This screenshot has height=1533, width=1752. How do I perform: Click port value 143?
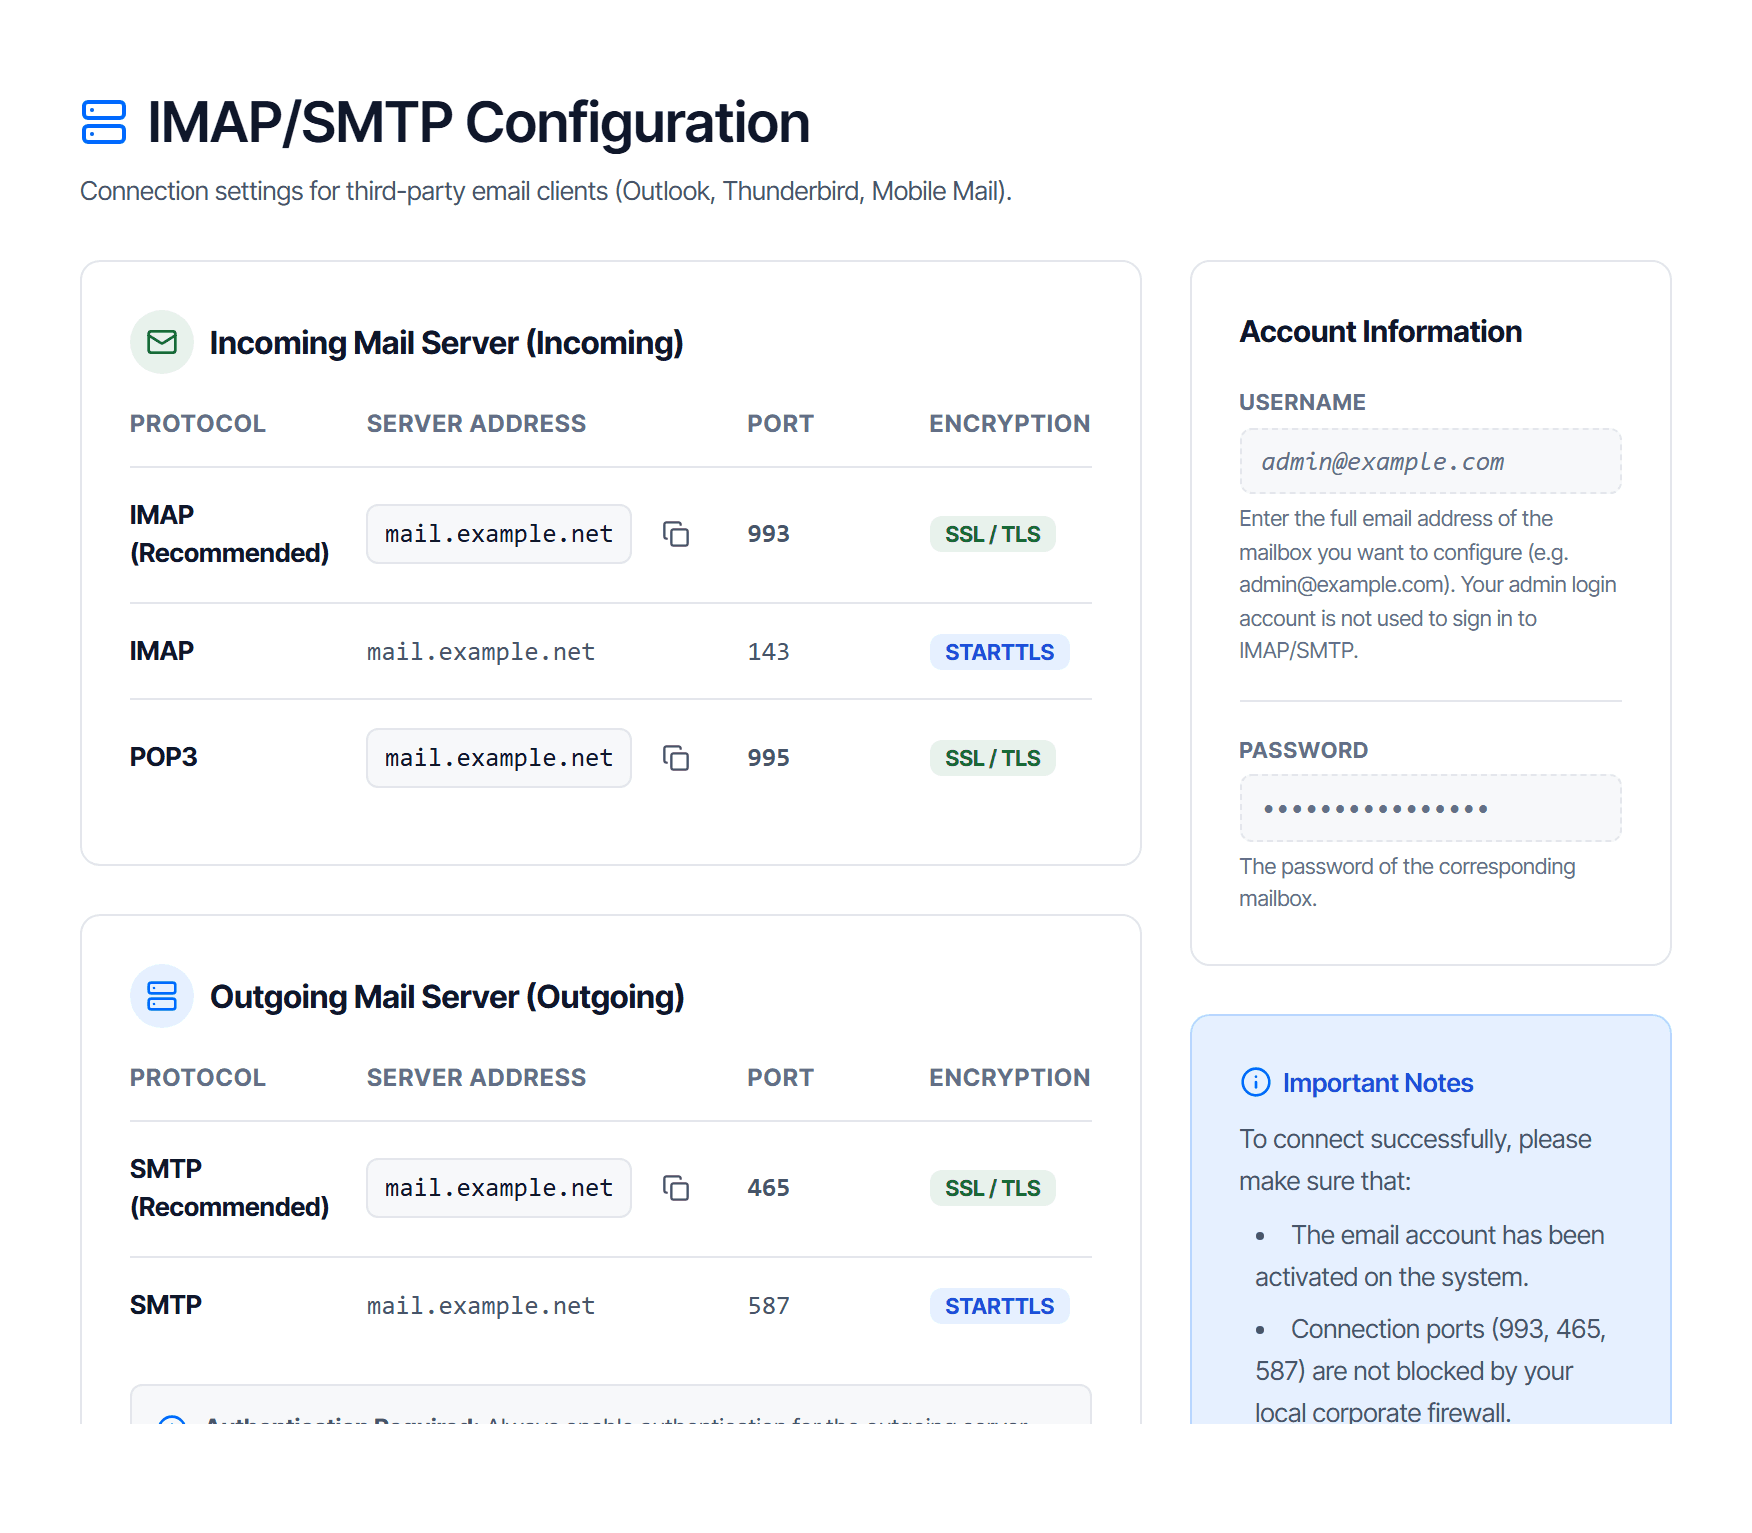coord(769,652)
